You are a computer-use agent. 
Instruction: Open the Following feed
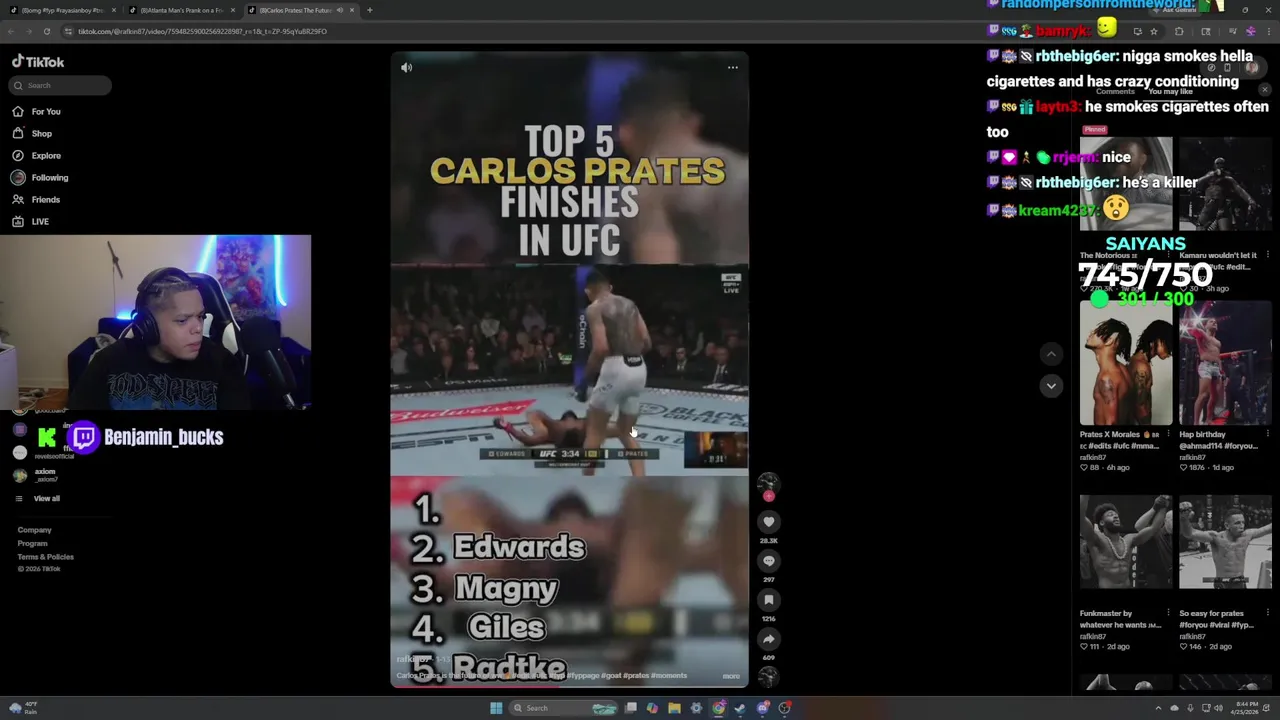(x=40, y=177)
